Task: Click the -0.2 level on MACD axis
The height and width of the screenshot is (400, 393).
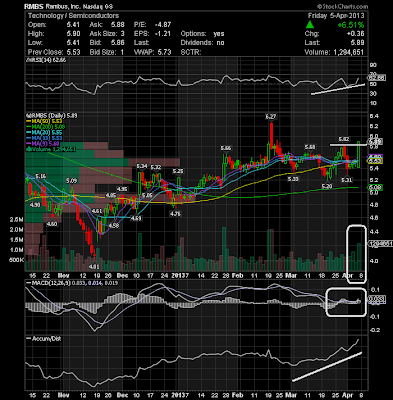Action: [375, 330]
